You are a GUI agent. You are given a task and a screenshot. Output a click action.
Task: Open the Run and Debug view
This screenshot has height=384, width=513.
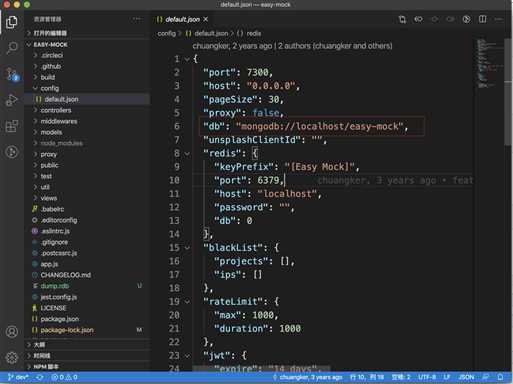12,100
